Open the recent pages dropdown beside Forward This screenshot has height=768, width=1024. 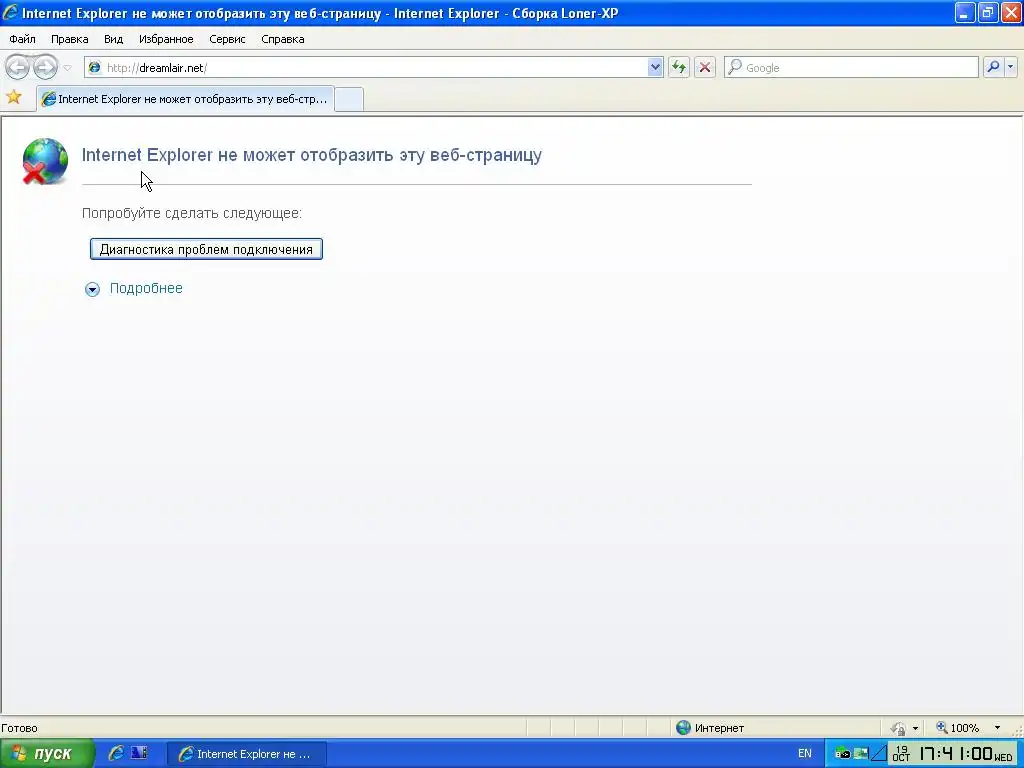[67, 68]
